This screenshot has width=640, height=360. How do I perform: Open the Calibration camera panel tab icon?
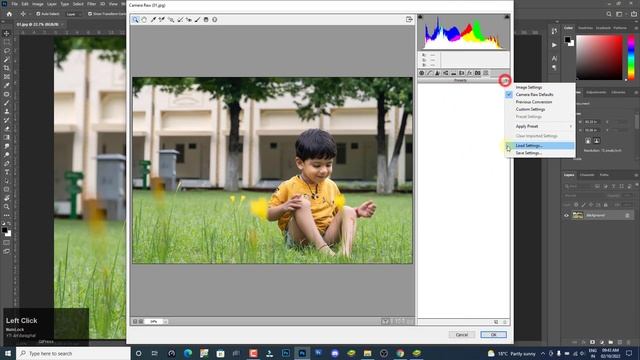(477, 73)
